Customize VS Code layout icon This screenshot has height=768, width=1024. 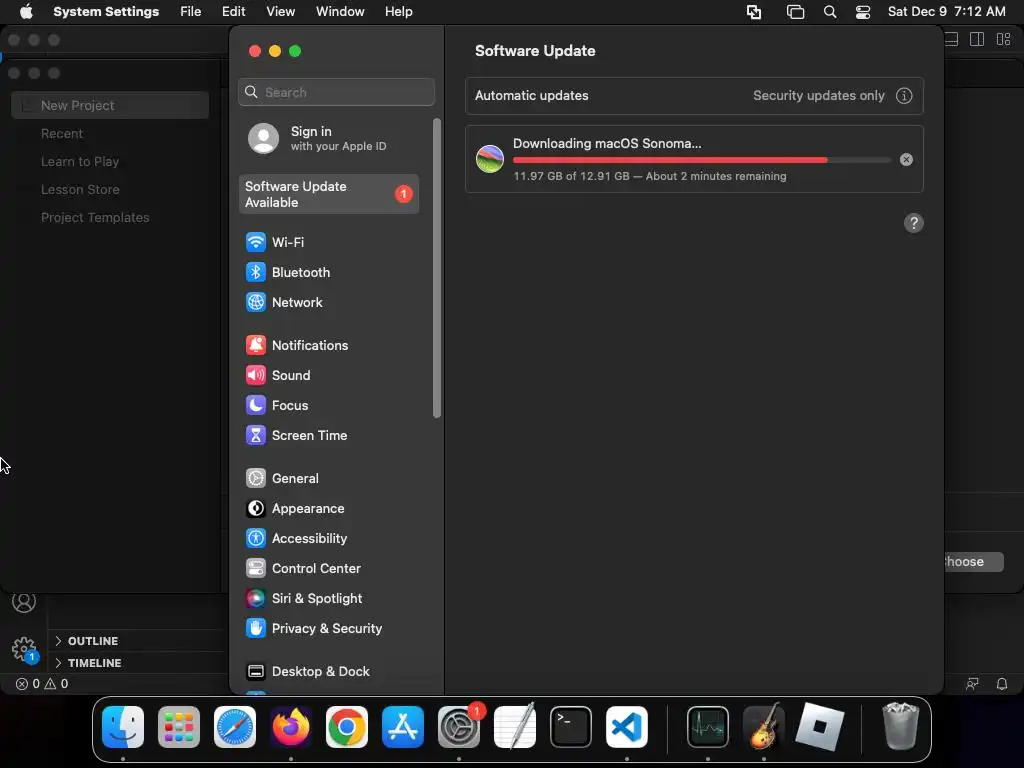[1004, 40]
